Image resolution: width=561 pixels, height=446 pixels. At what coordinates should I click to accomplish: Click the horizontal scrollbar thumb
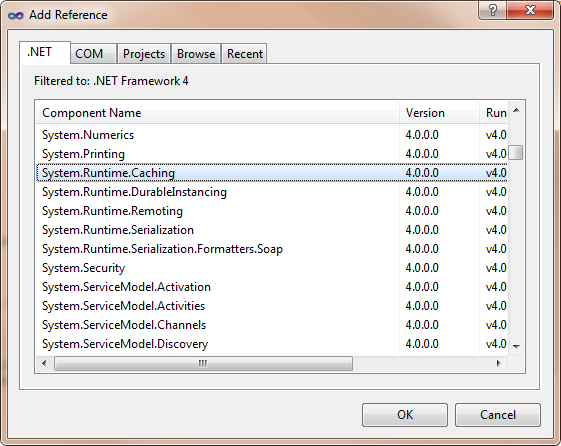tap(203, 364)
